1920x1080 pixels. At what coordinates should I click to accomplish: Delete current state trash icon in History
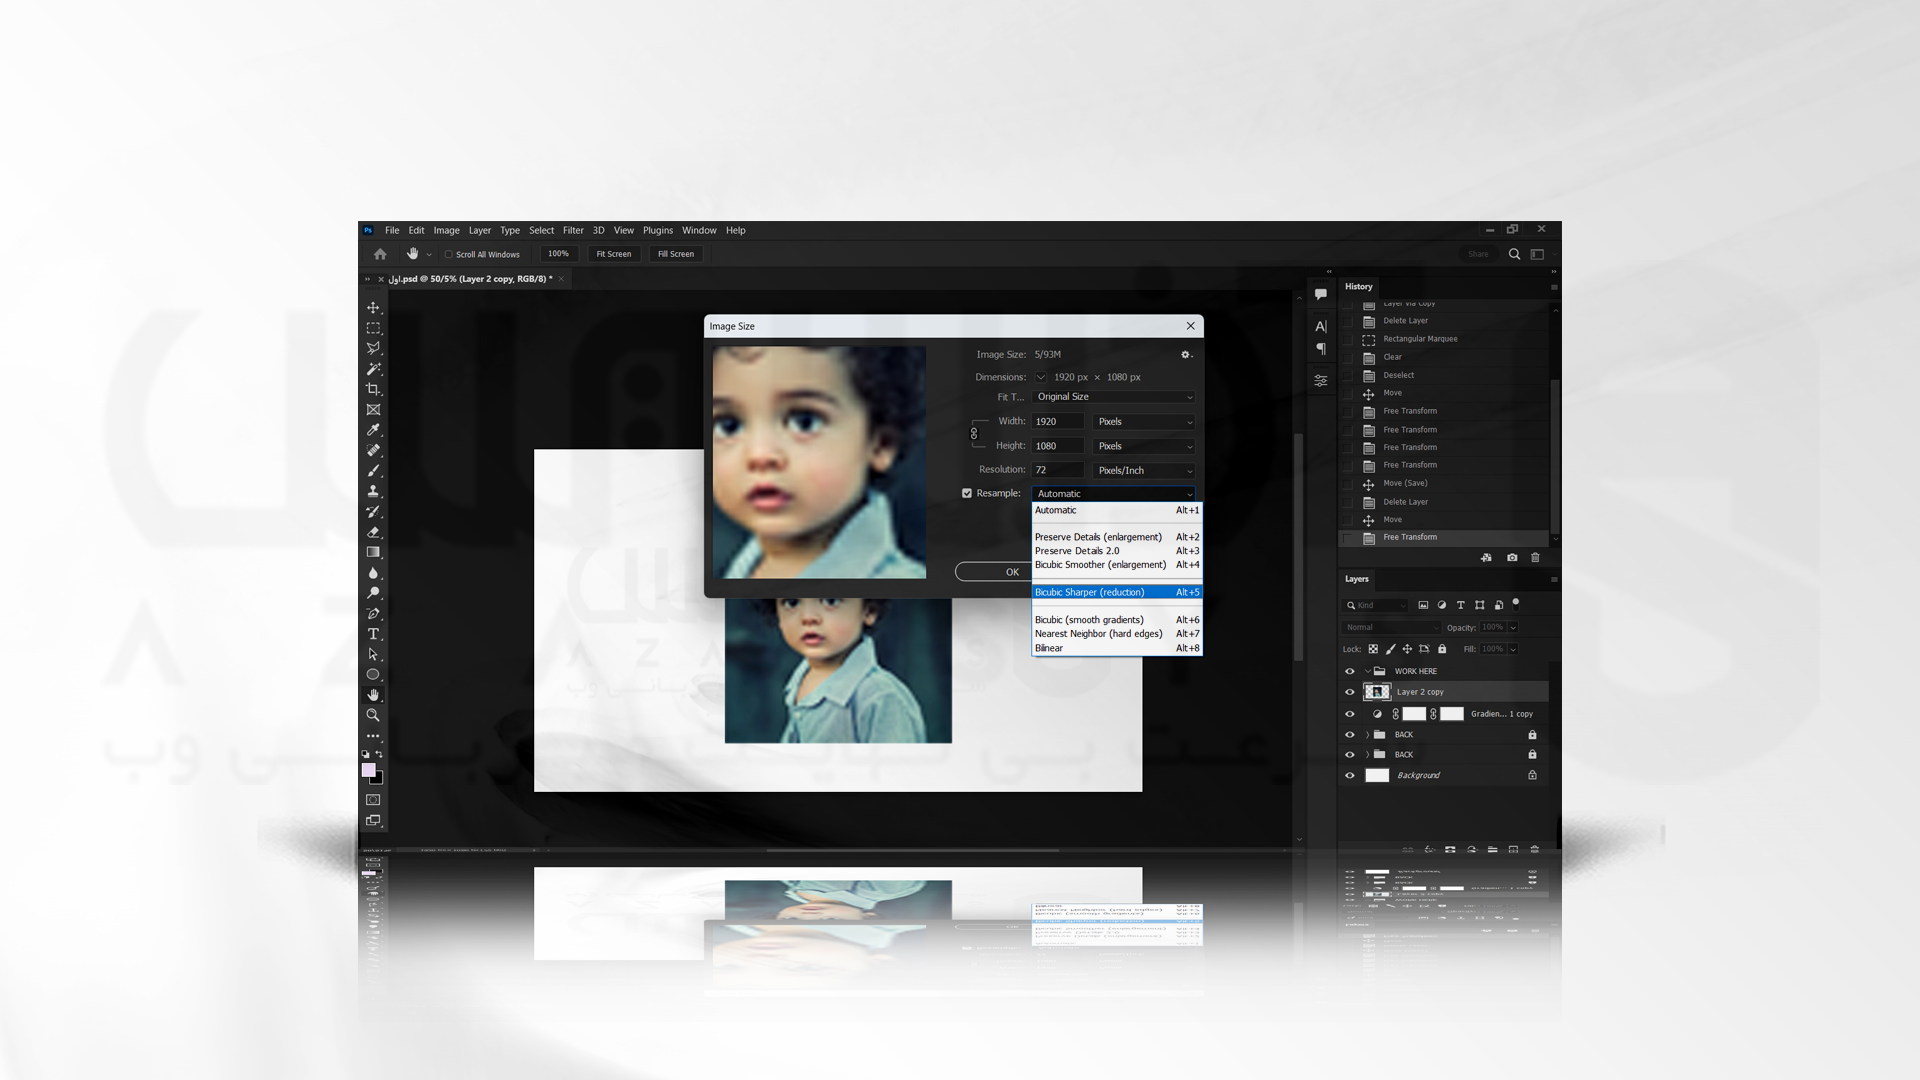point(1535,558)
